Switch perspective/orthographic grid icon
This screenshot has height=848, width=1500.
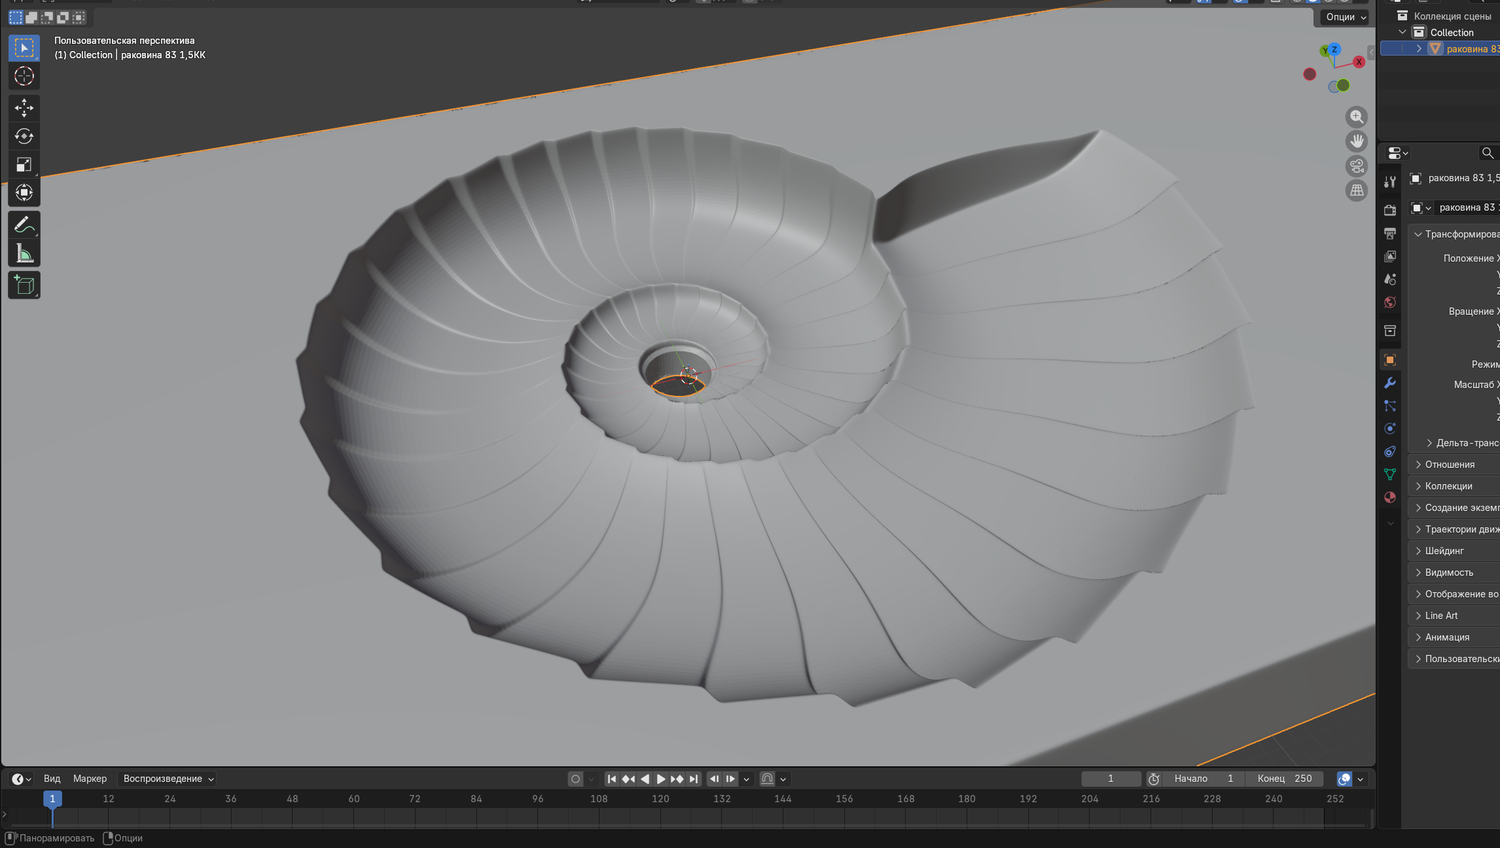pyautogui.click(x=1357, y=190)
